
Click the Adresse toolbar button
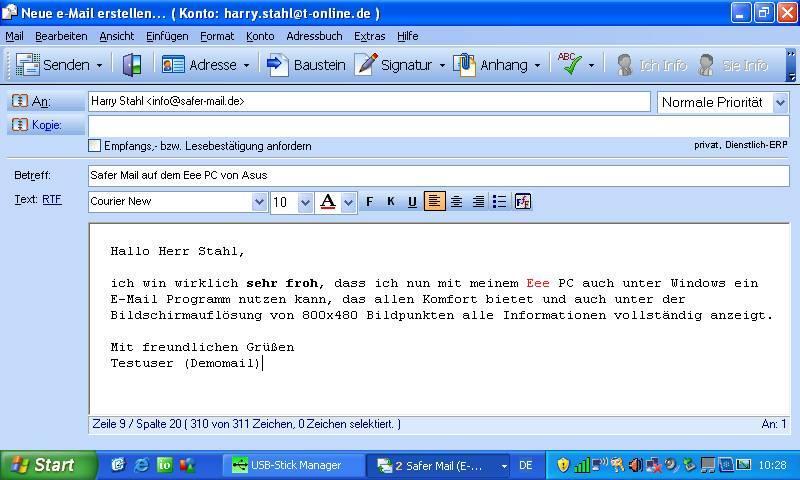[x=198, y=65]
